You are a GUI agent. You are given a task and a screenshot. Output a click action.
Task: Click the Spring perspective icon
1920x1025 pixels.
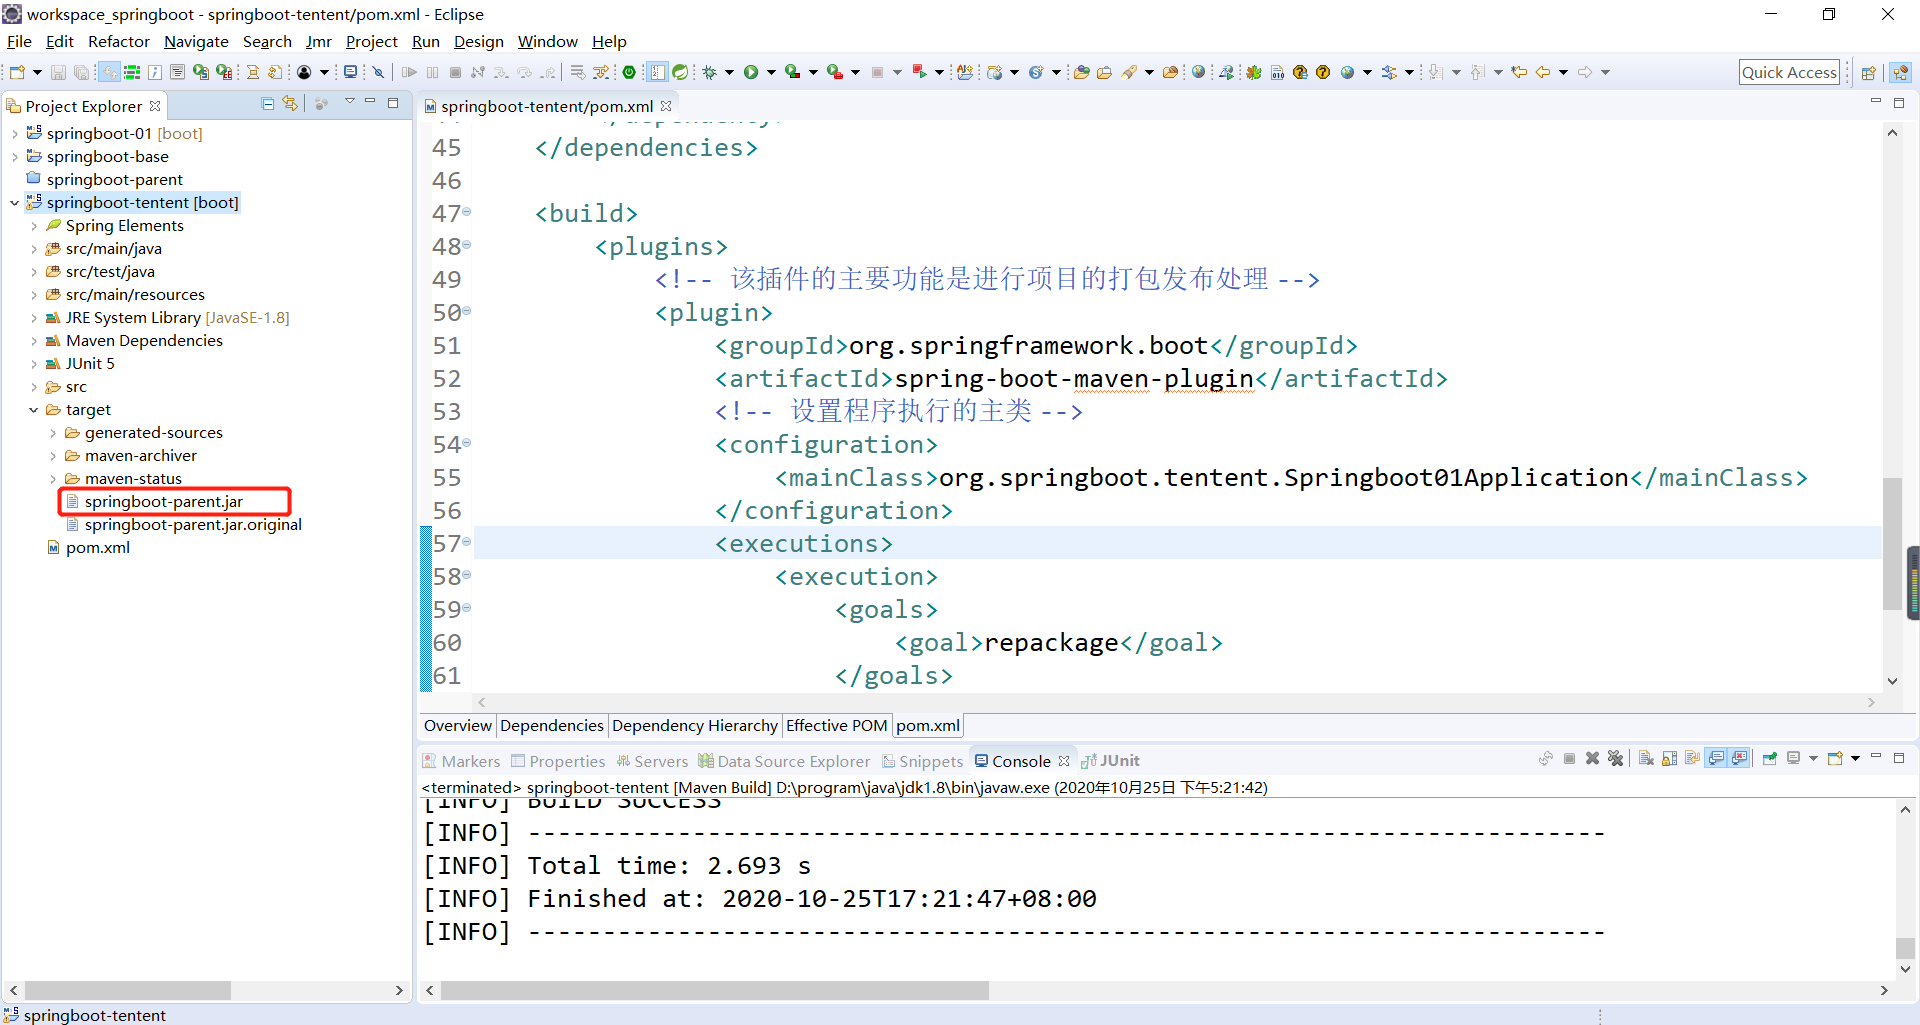[1900, 72]
